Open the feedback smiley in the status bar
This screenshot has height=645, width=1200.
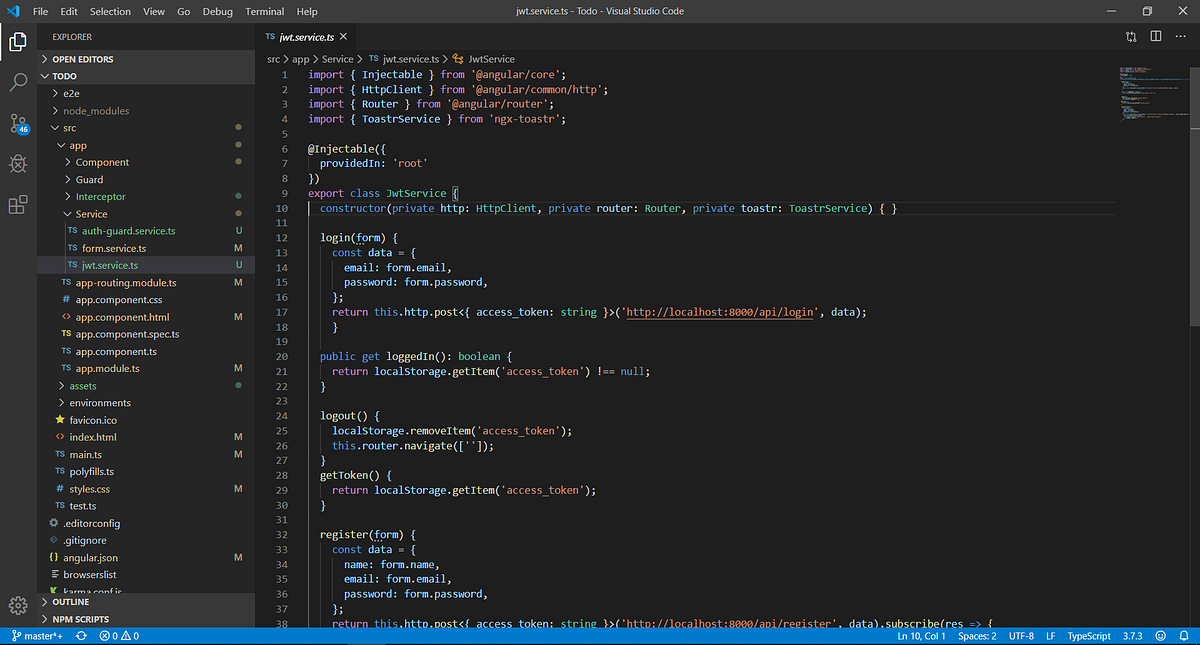click(1159, 635)
